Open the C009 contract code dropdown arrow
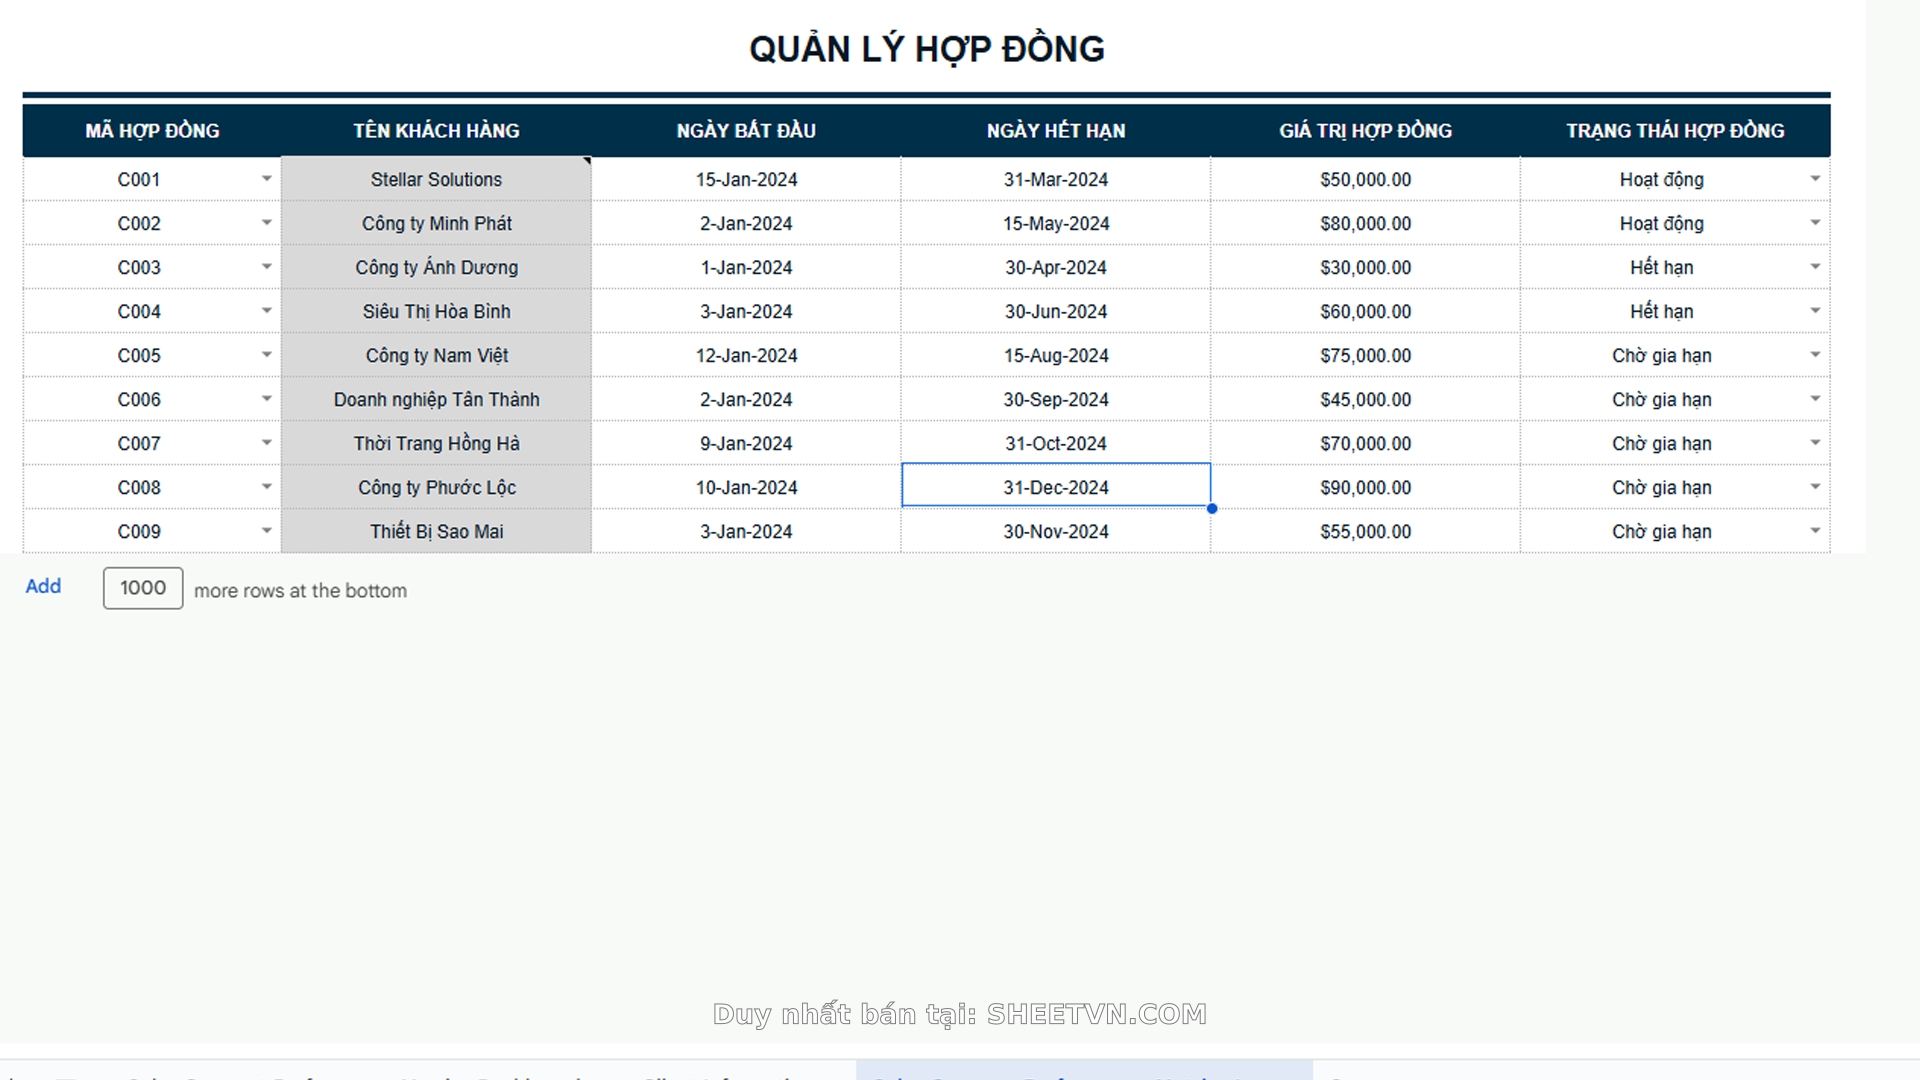The width and height of the screenshot is (1920, 1080). [266, 531]
